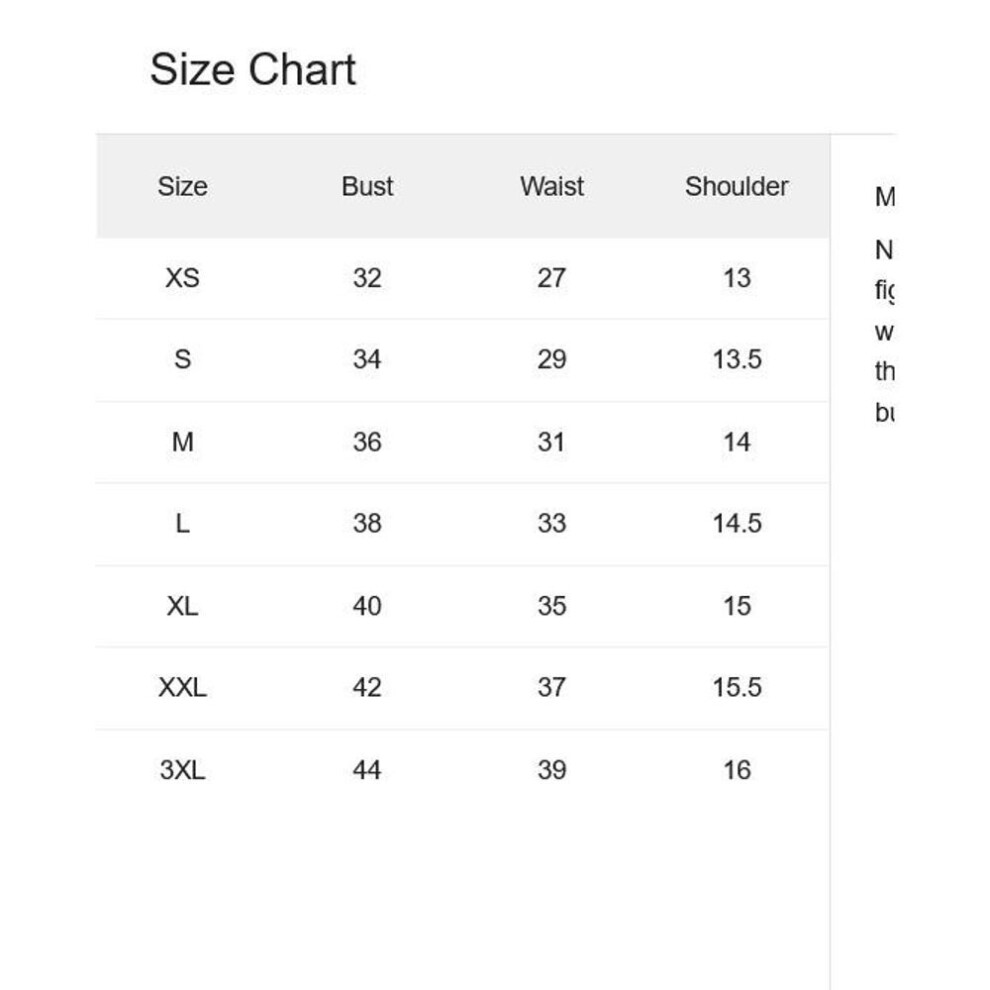Screen dimensions: 990x990
Task: Click shoulder value 13.5 for S
Action: pyautogui.click(x=737, y=359)
